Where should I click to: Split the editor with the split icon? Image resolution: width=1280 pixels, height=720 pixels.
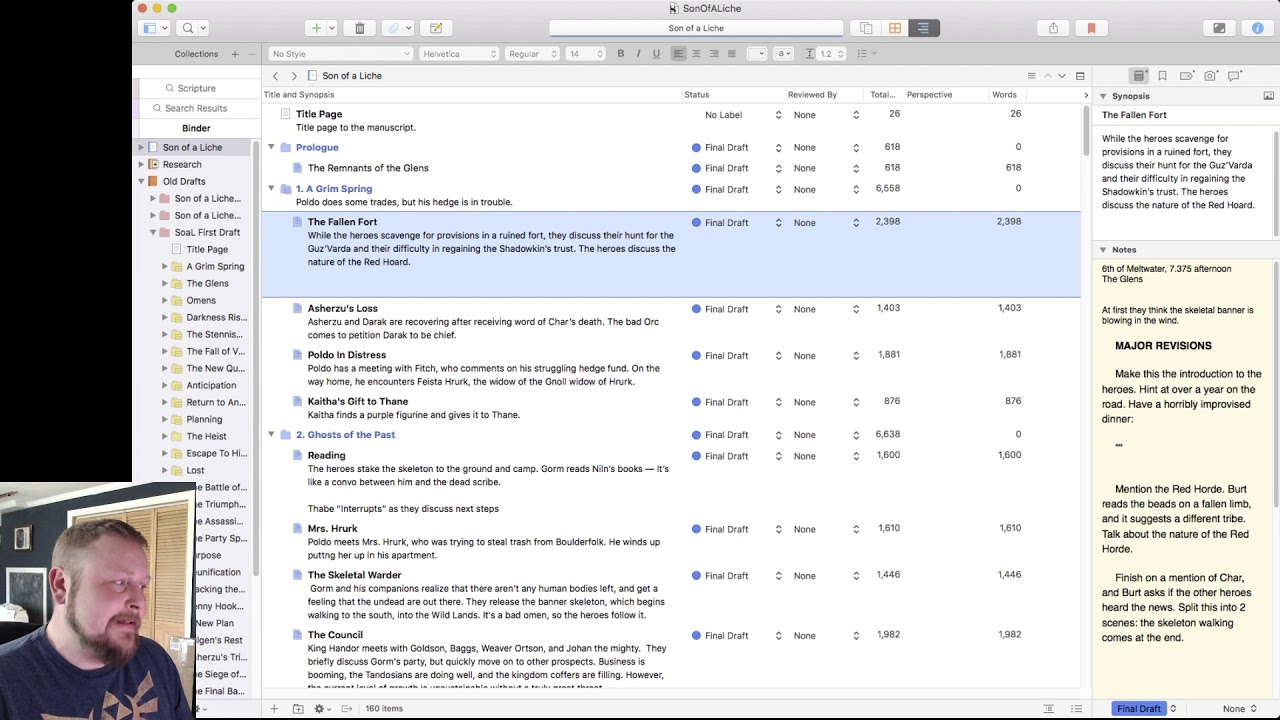click(x=1080, y=76)
